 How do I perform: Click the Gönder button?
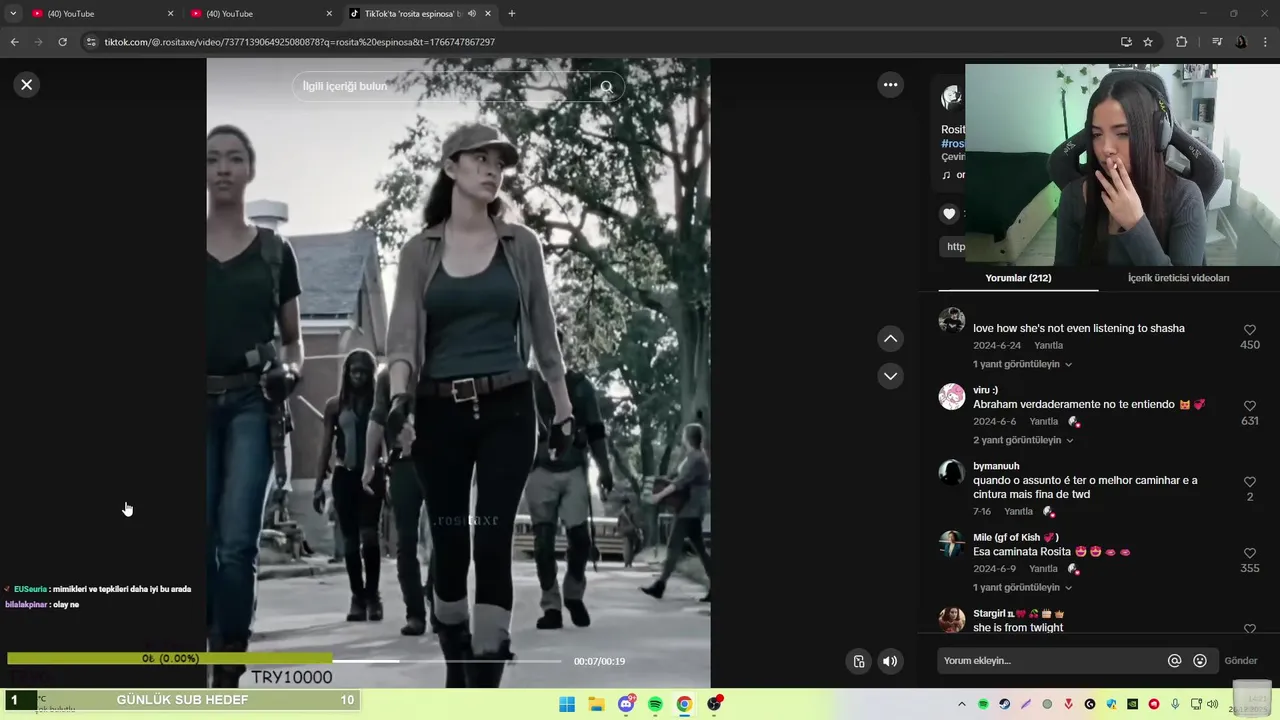point(1241,661)
